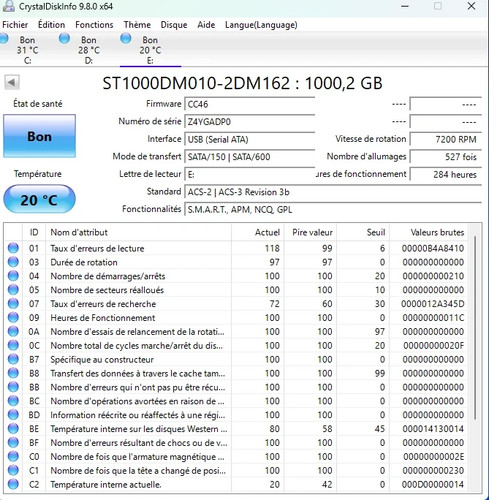Click the power-on count value 527 fois

pos(446,157)
